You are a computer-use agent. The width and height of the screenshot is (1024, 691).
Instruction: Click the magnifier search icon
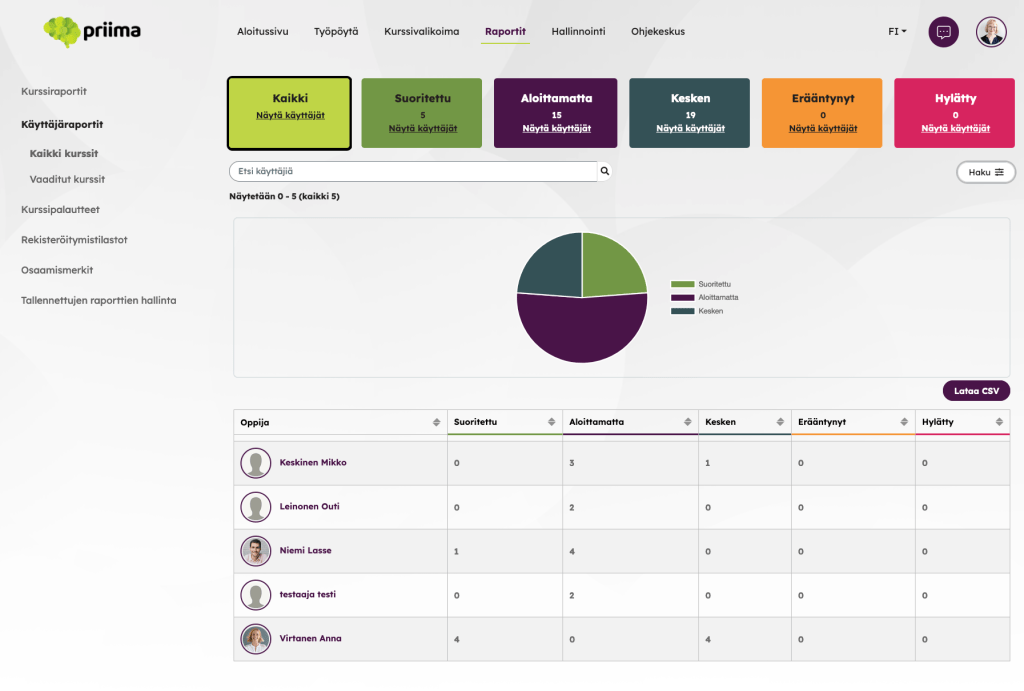pyautogui.click(x=604, y=172)
